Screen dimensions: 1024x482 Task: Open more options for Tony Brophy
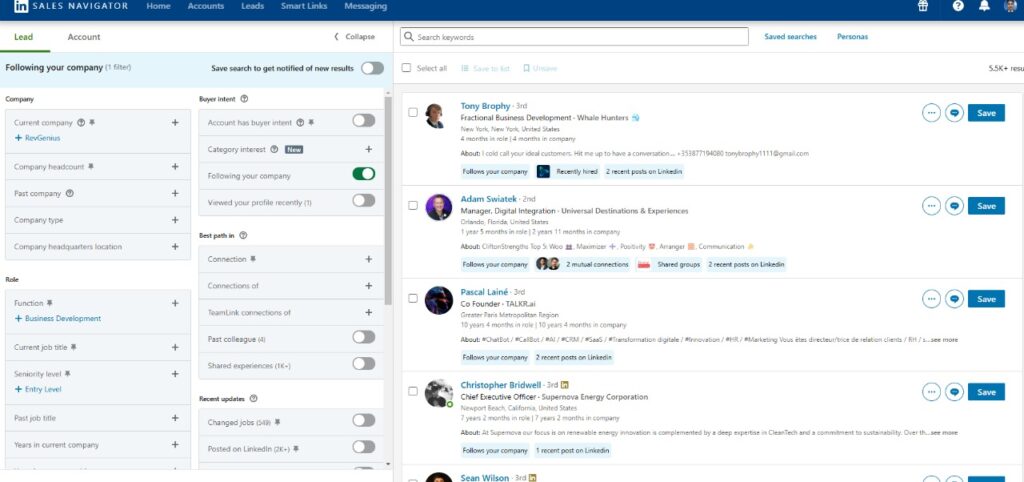coord(932,113)
